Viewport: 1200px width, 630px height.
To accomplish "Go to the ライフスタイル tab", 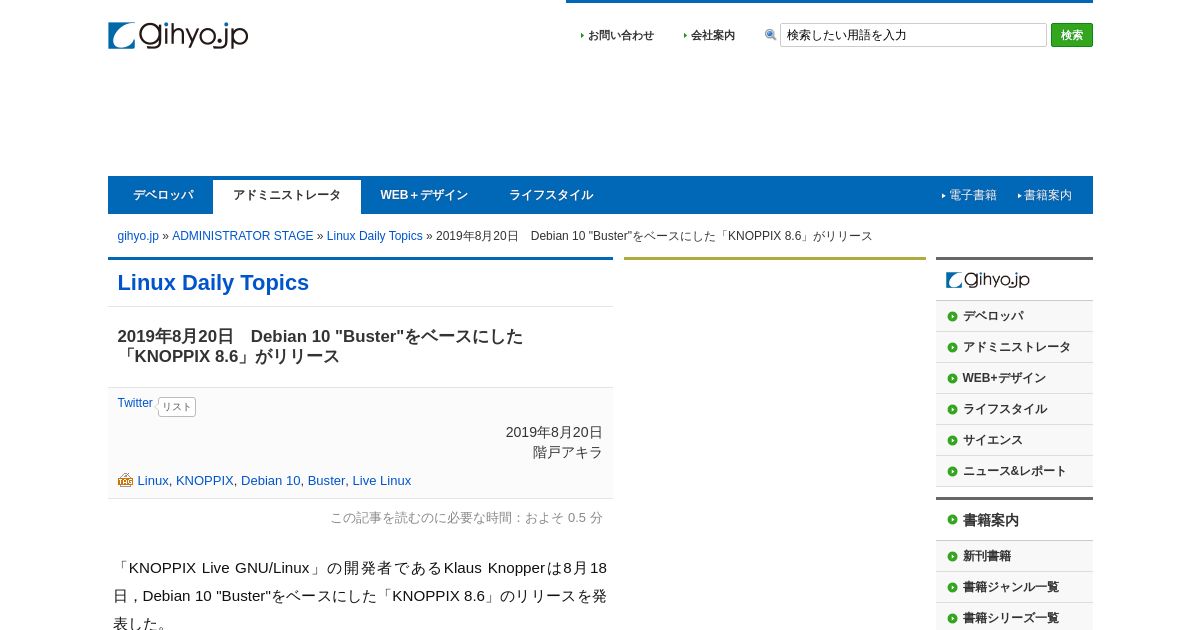I will [551, 195].
